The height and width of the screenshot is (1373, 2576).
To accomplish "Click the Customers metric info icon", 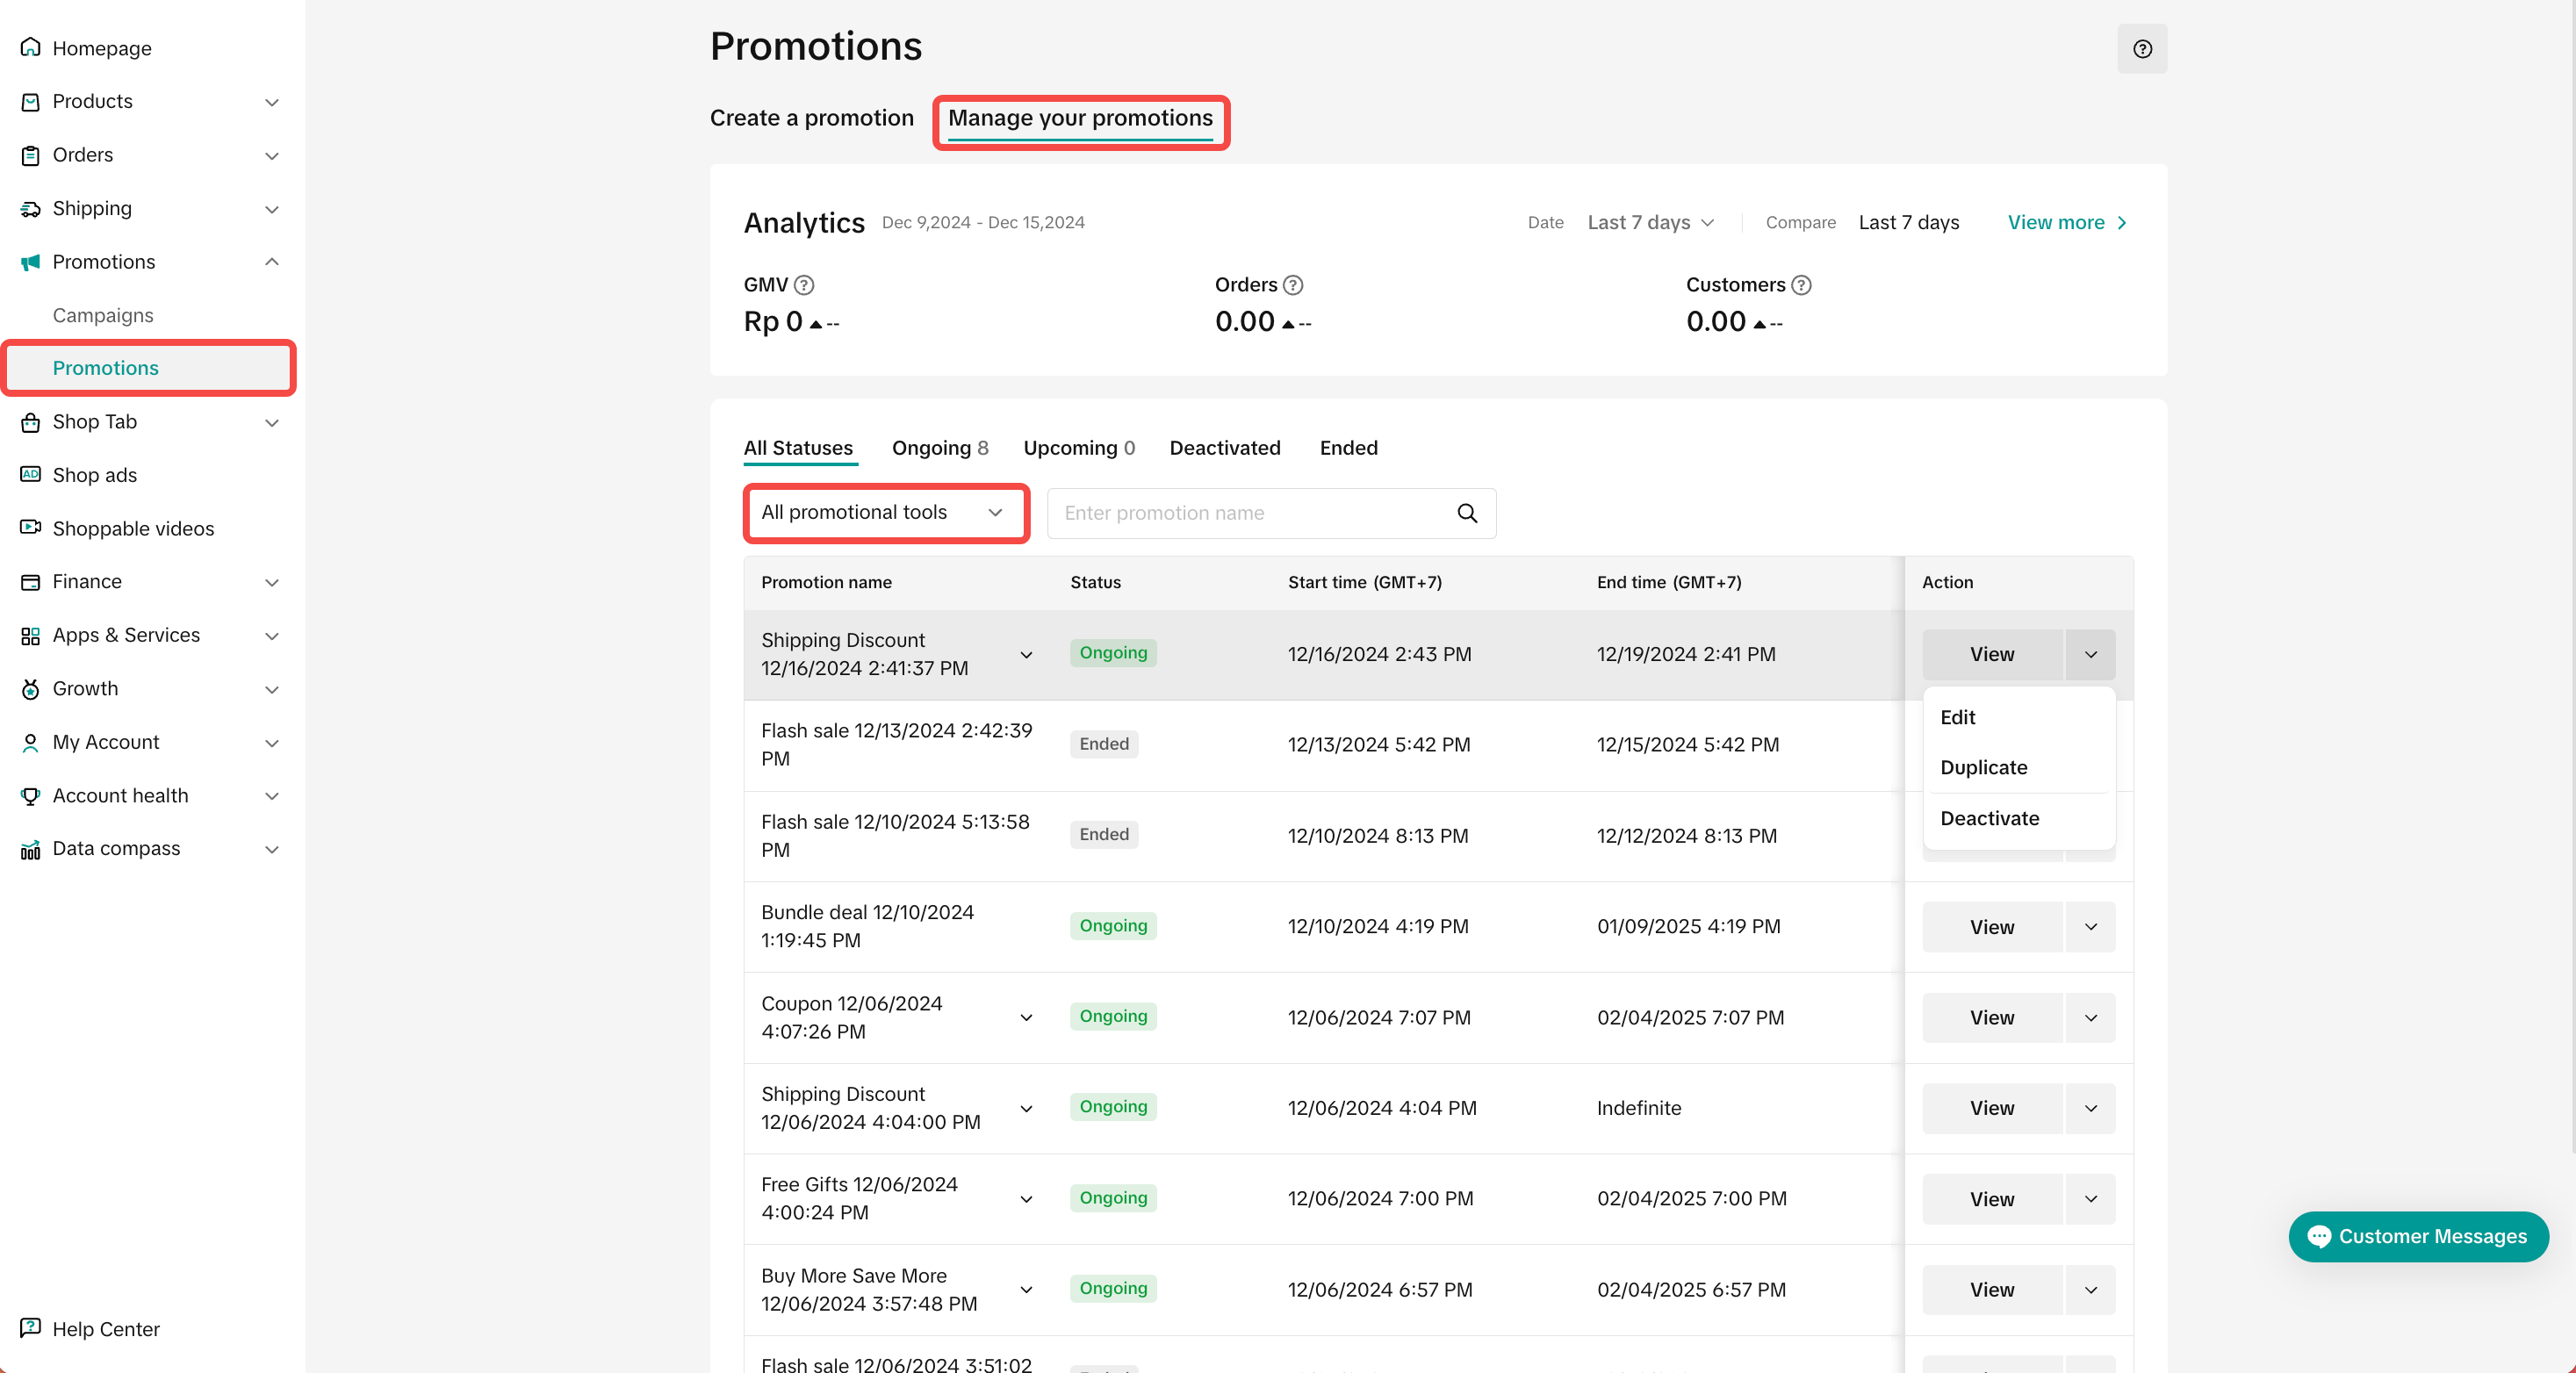I will [1800, 285].
